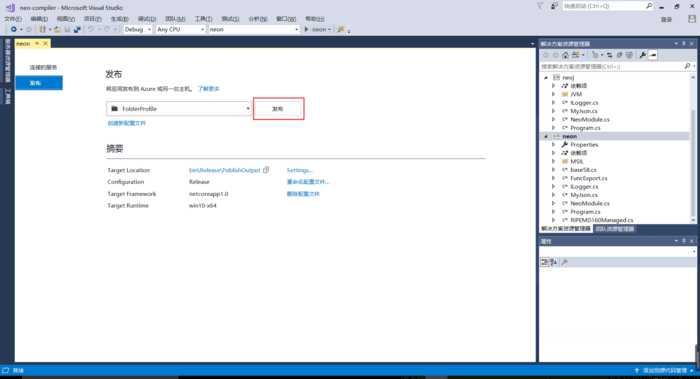Go to Home view in Solution Explorer
The image size is (700, 379).
point(566,55)
